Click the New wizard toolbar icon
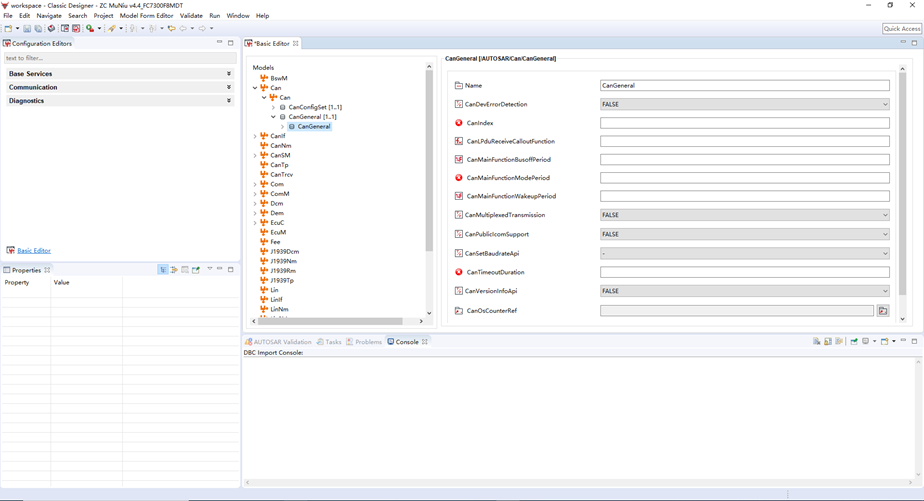This screenshot has width=924, height=501. 8,28
